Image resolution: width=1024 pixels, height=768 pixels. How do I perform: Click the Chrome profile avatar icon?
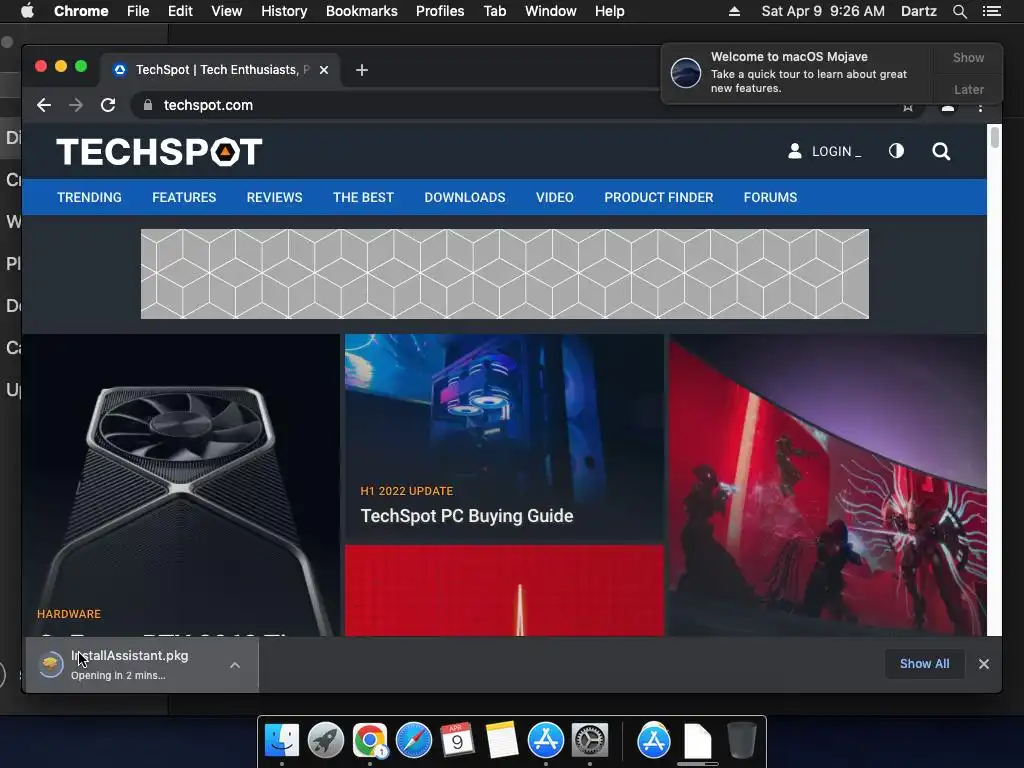(948, 108)
